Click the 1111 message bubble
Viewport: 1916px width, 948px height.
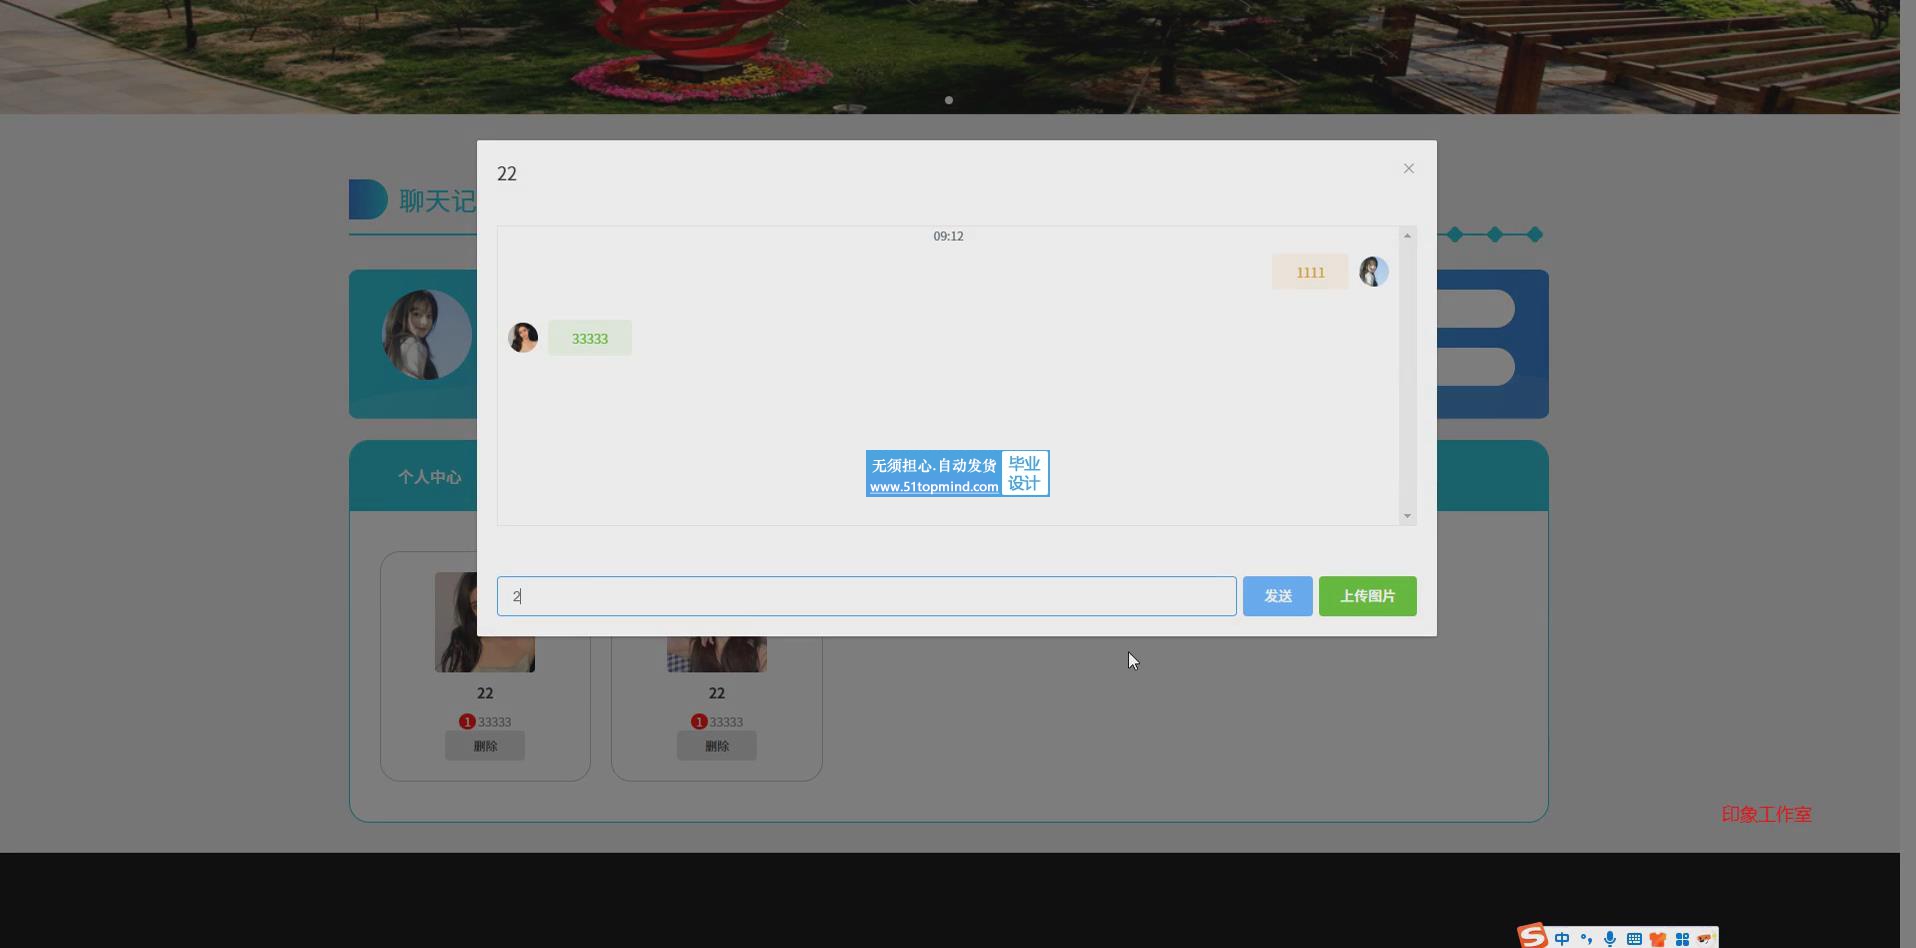tap(1310, 272)
